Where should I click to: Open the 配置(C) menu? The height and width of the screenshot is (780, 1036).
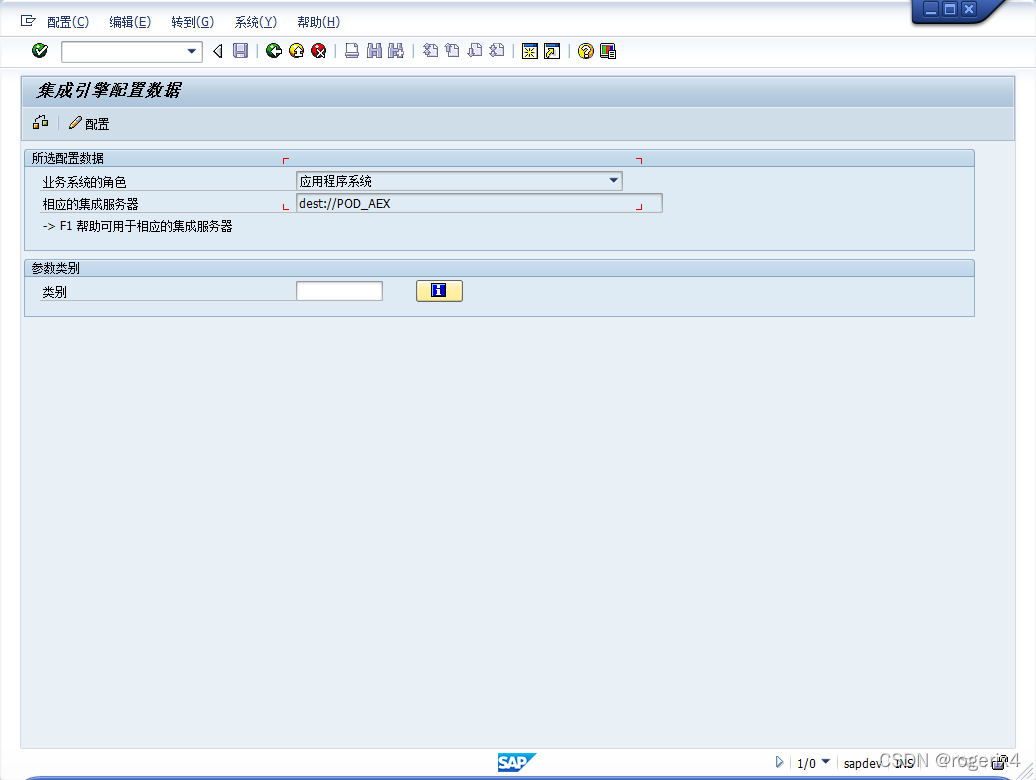(67, 22)
